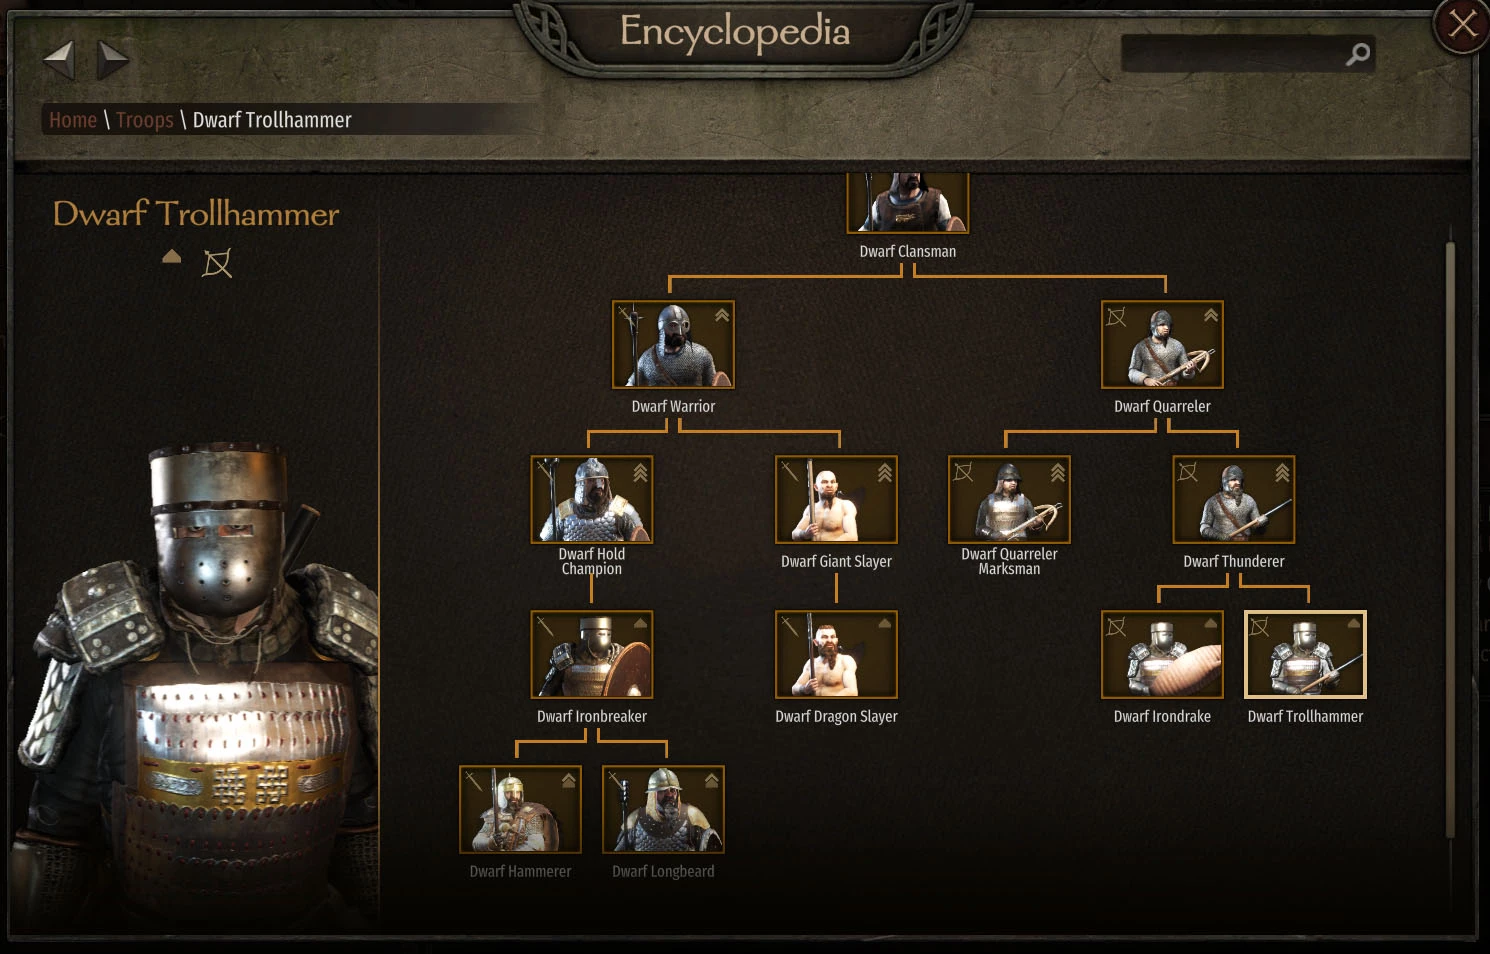Screen dimensions: 1490x954
Task: Go to Troops in the breadcrumb
Action: point(145,120)
